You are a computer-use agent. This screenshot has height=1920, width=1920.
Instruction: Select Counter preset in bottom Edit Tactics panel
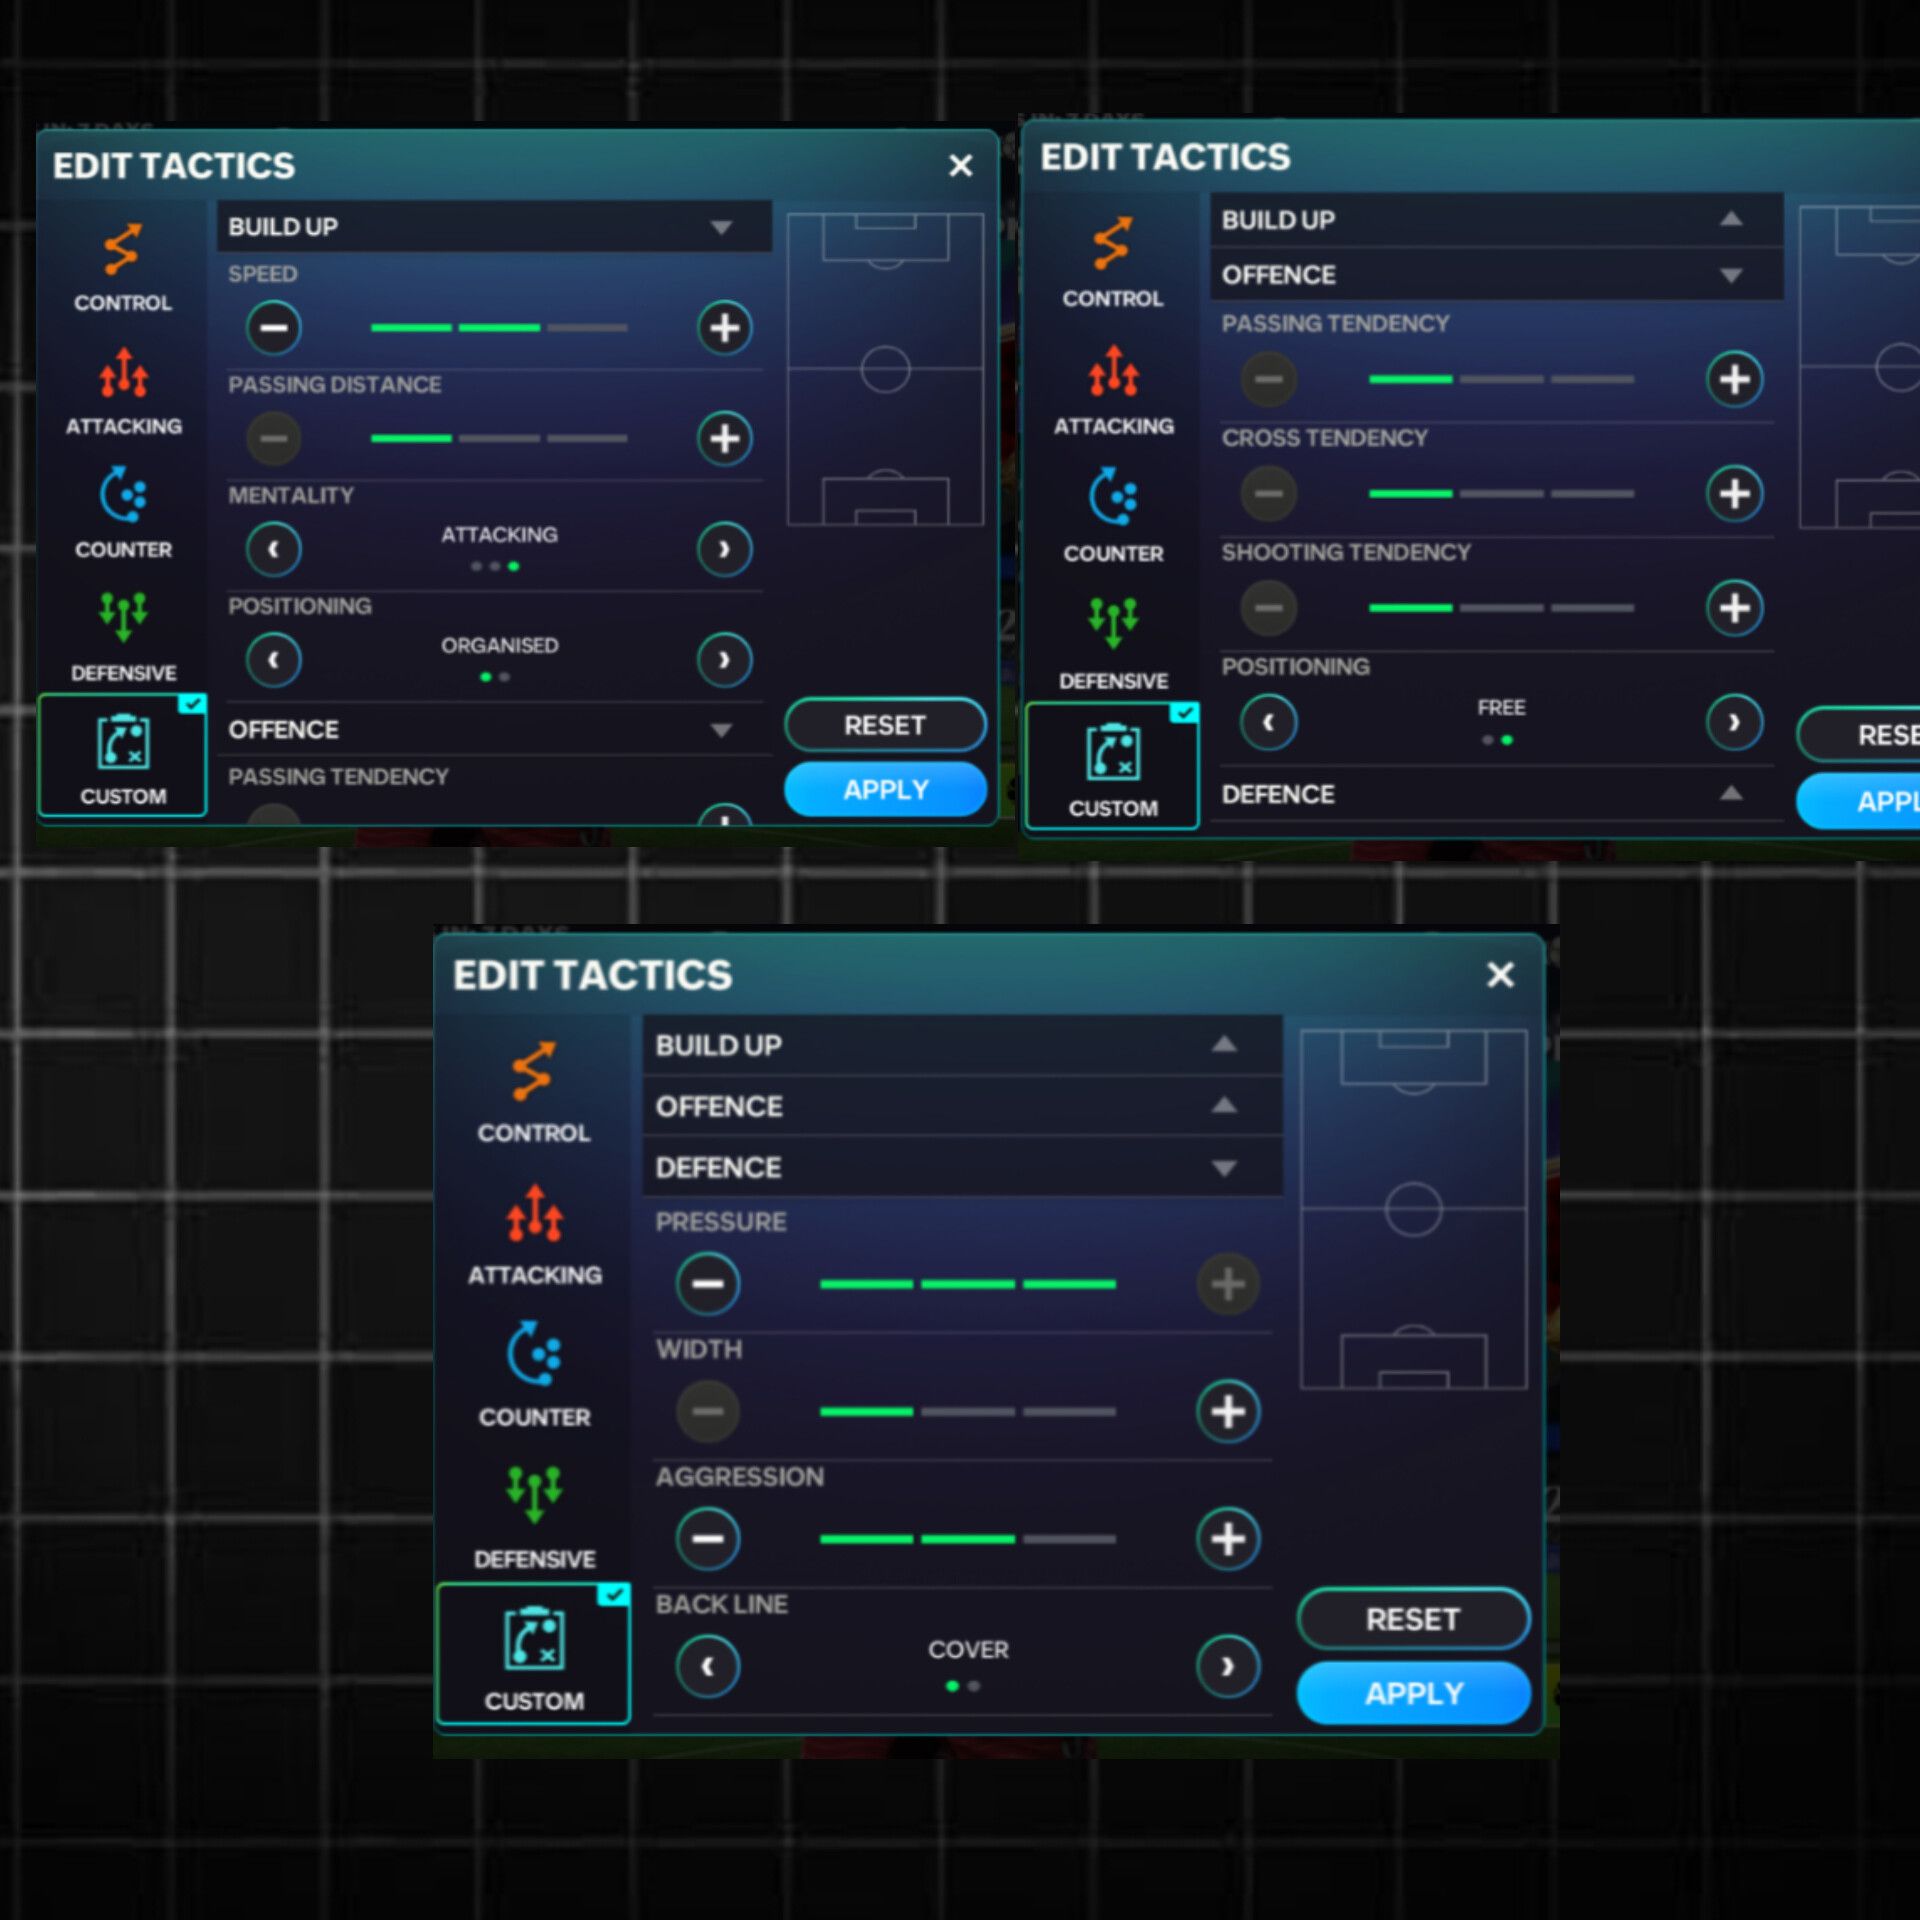click(x=534, y=1376)
